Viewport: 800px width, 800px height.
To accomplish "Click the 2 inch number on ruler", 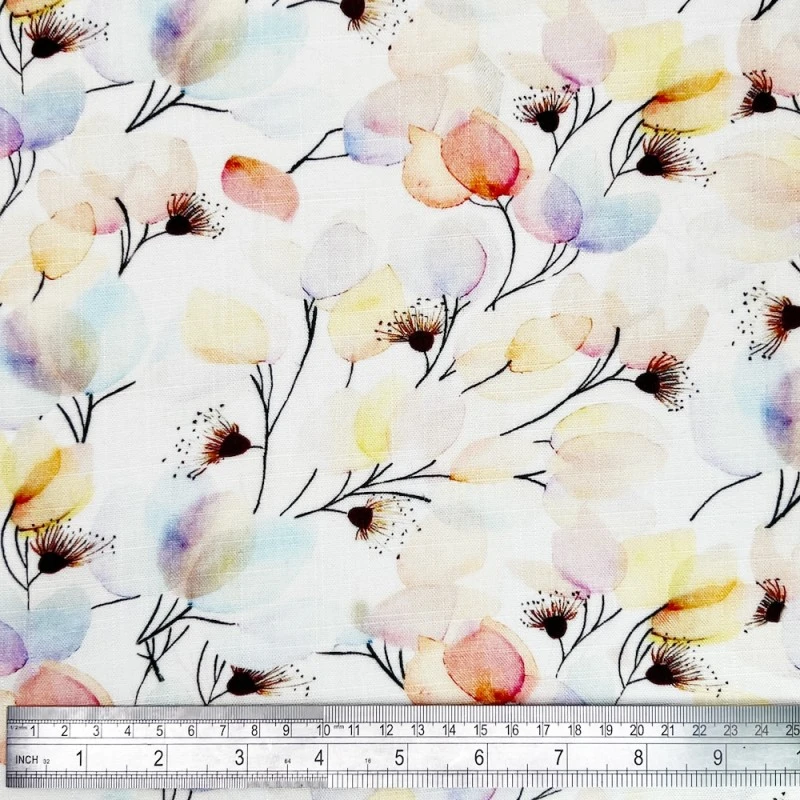I will pos(159,758).
